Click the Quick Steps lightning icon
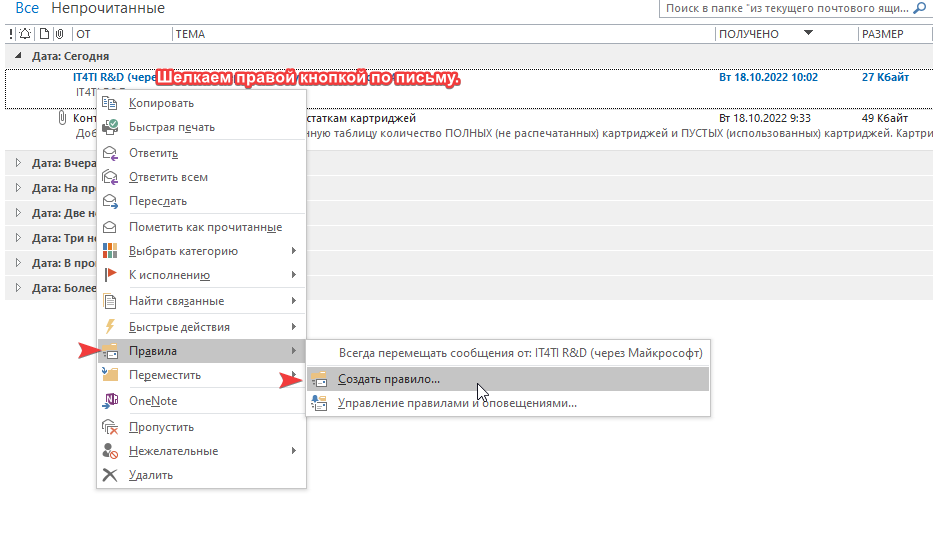 [x=111, y=327]
